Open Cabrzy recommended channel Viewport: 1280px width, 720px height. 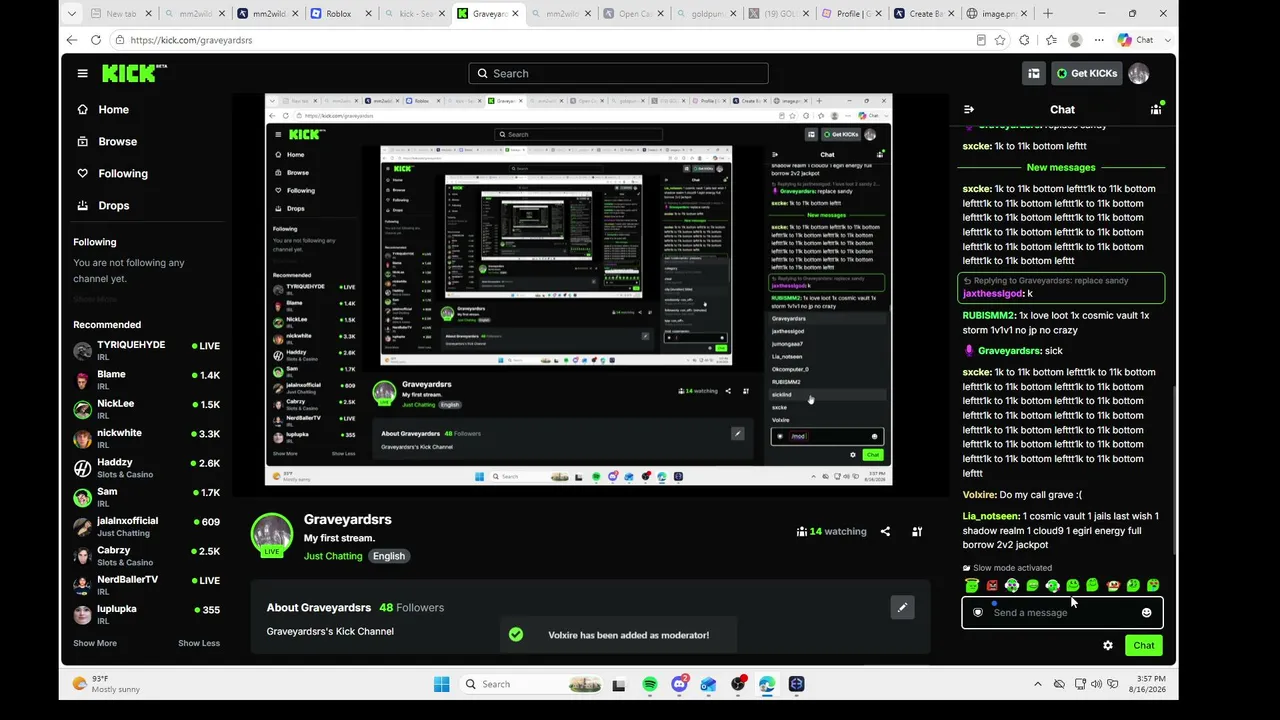click(x=146, y=556)
